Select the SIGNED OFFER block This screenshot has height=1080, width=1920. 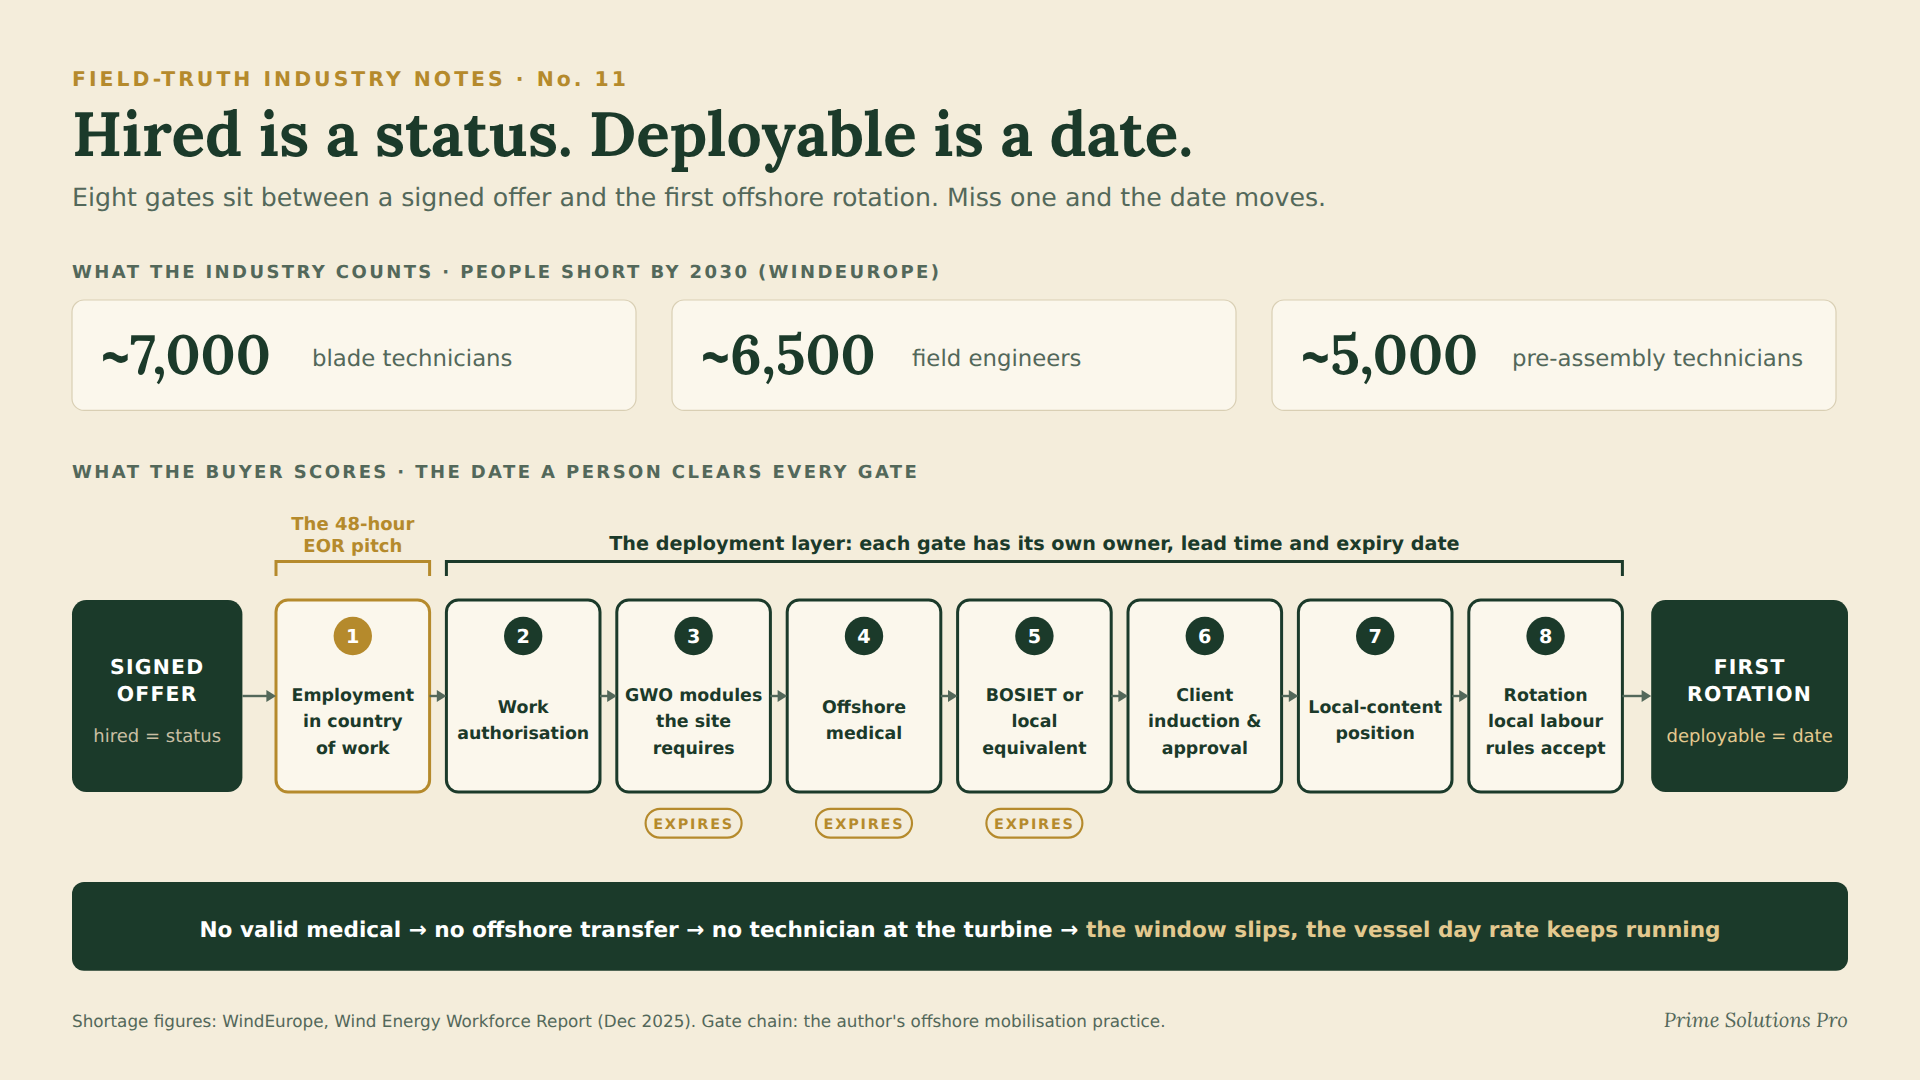[157, 696]
